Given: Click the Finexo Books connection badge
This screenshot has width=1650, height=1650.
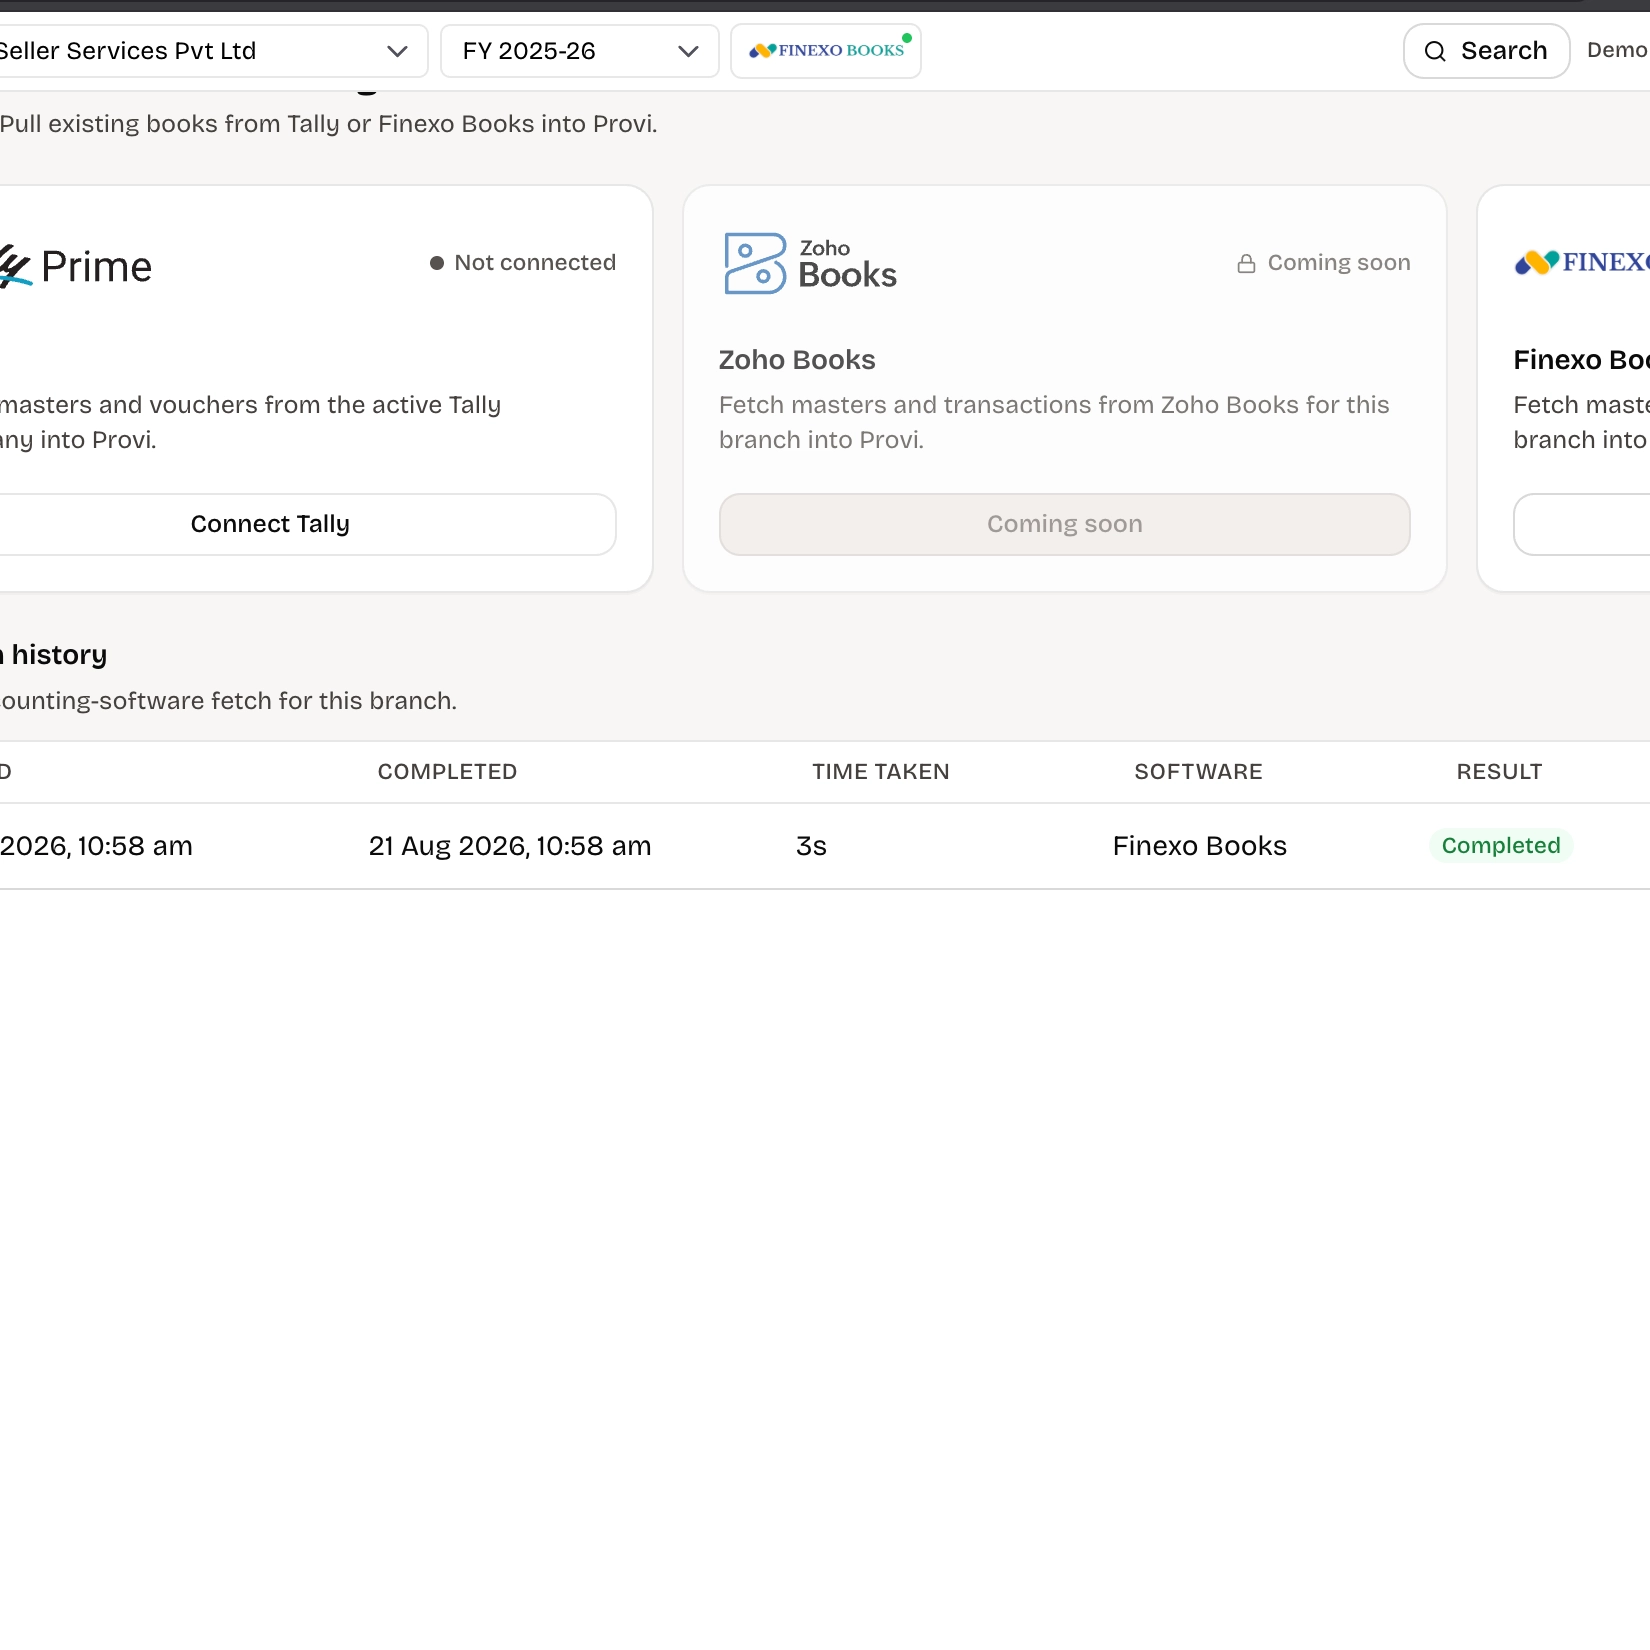Looking at the screenshot, I should pos(826,51).
